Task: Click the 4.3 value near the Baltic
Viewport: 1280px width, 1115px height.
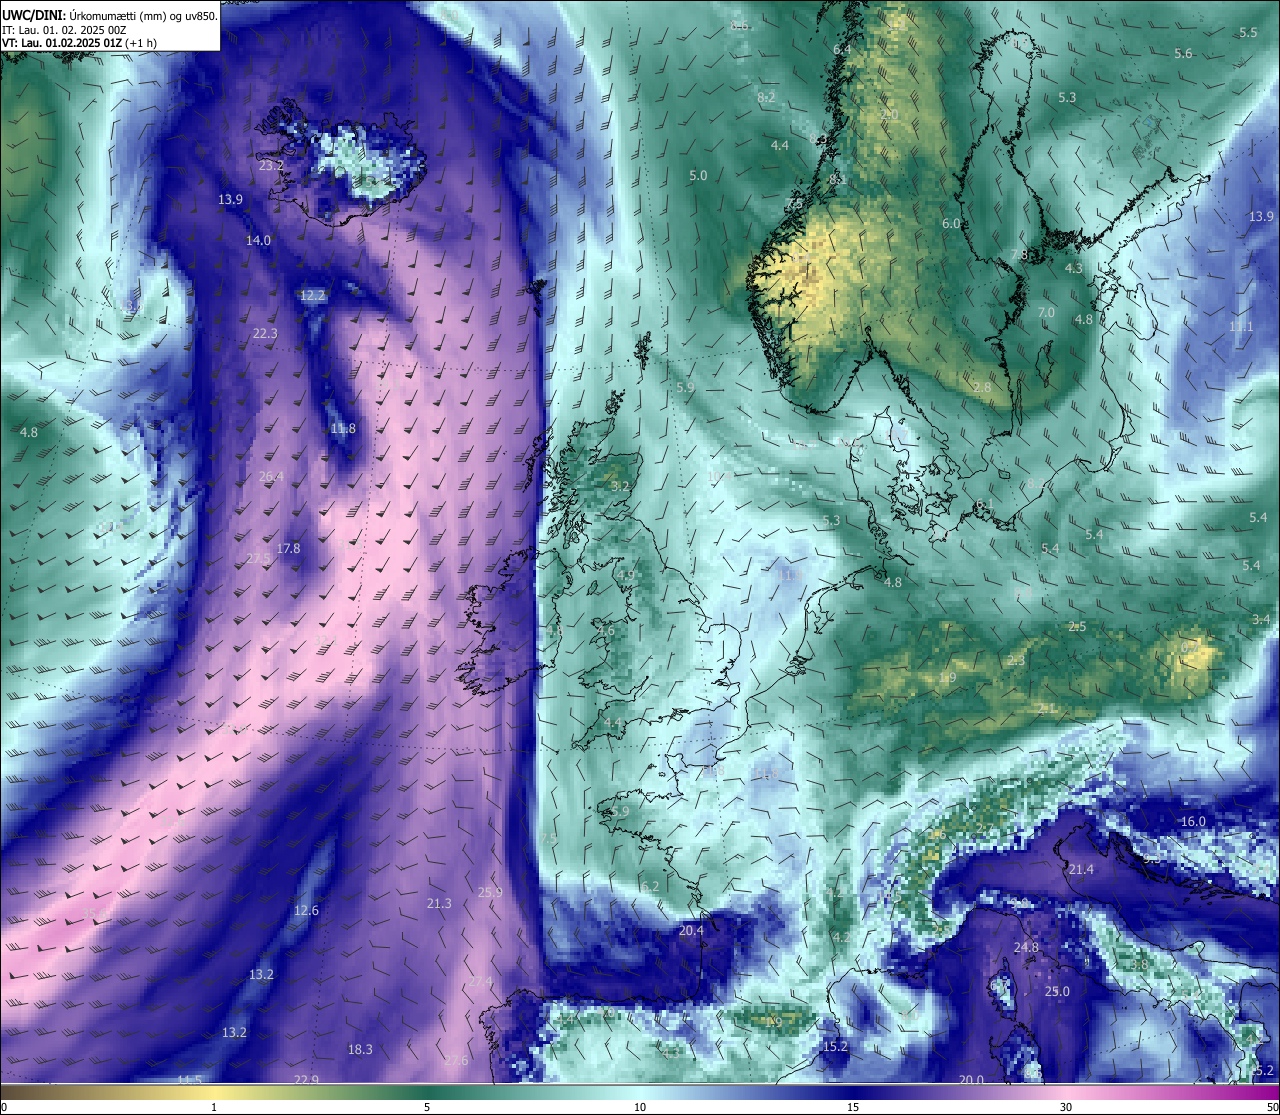Action: click(x=1074, y=268)
